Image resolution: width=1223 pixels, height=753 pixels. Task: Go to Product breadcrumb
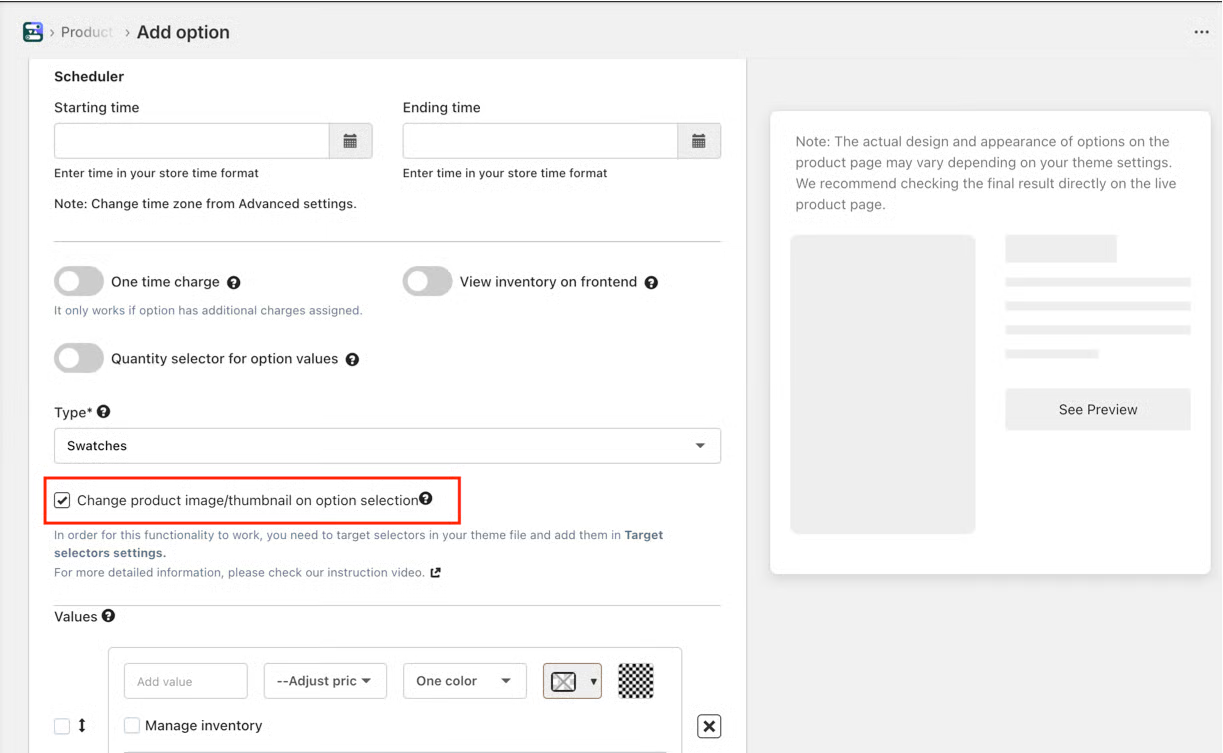point(87,32)
